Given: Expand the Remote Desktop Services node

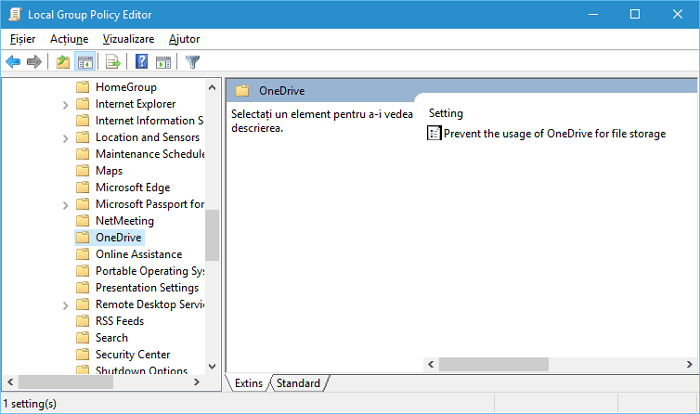Looking at the screenshot, I should [66, 305].
